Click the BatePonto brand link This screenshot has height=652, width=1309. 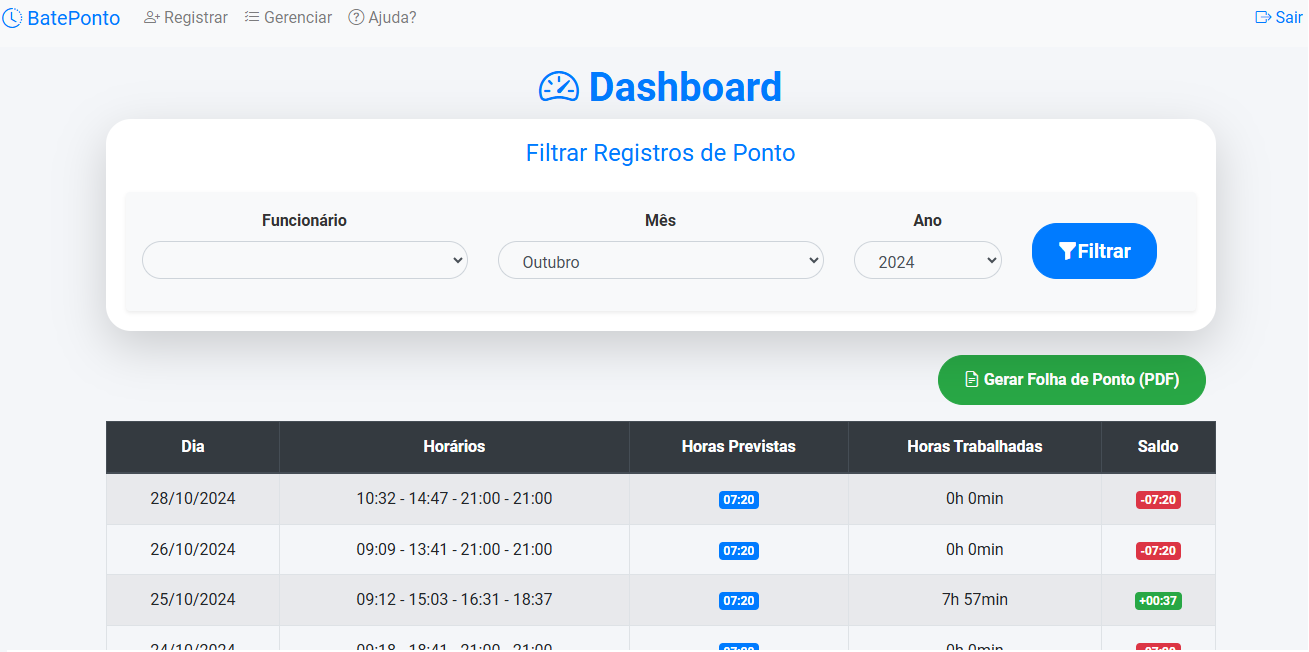[x=61, y=18]
